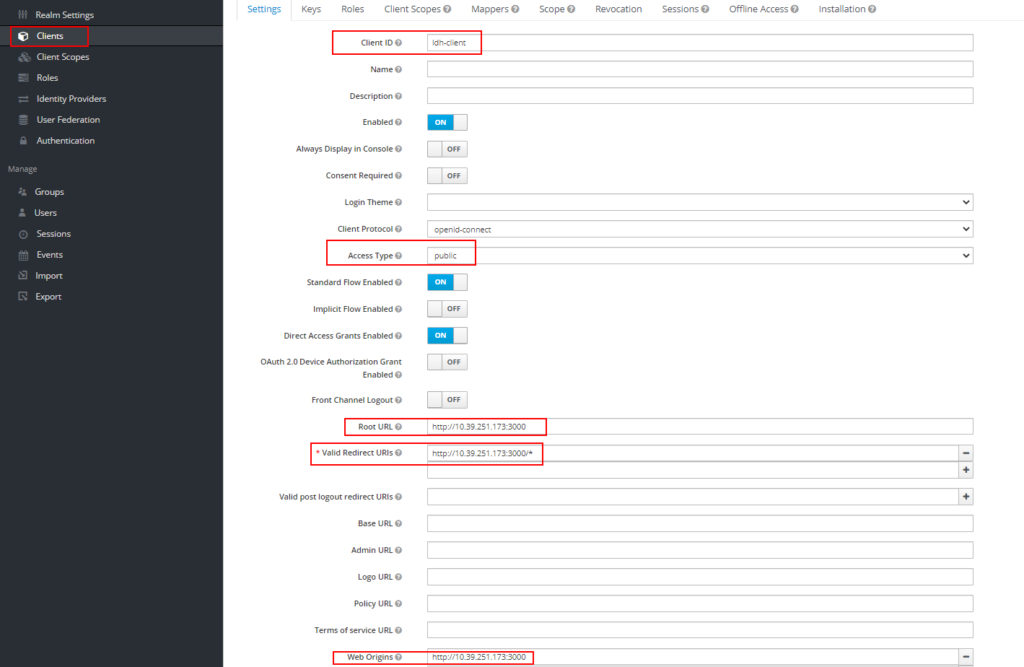This screenshot has height=667, width=1024.
Task: Open the Authentication section
Action: coord(66,140)
